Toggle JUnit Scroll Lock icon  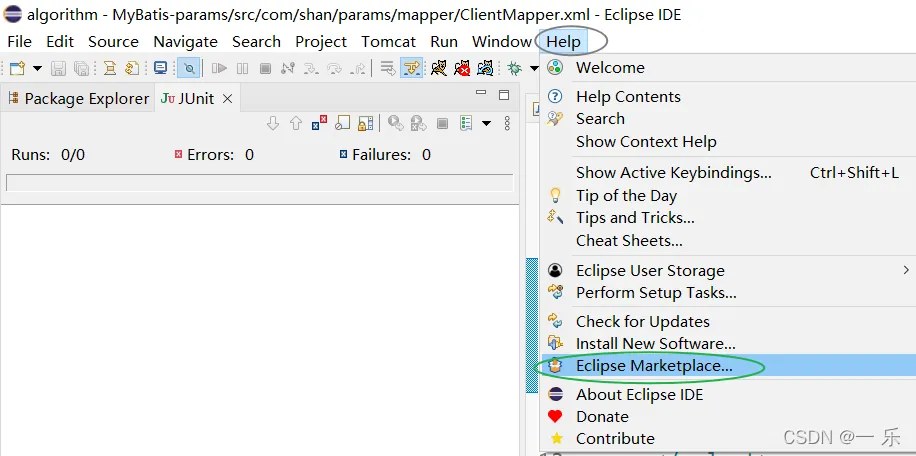tap(366, 123)
